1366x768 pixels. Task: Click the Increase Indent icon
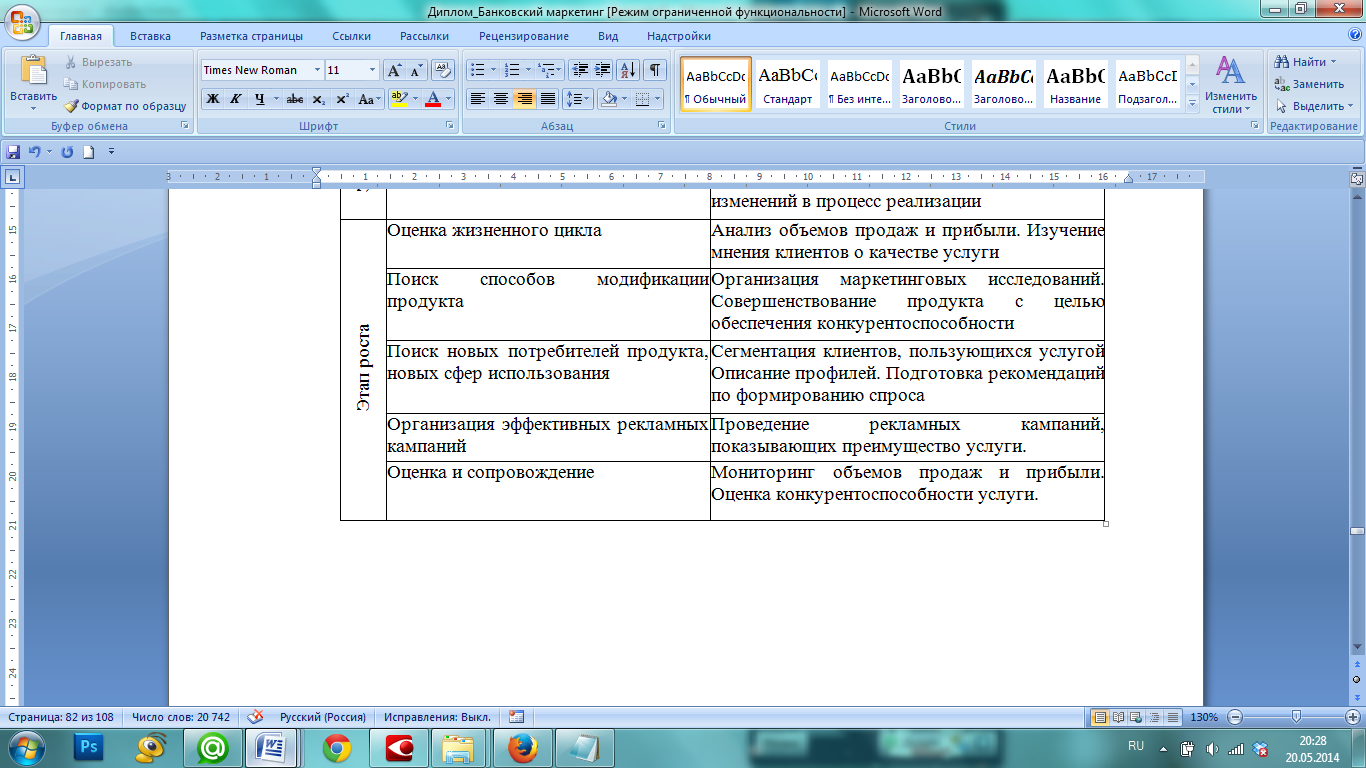[x=602, y=70]
